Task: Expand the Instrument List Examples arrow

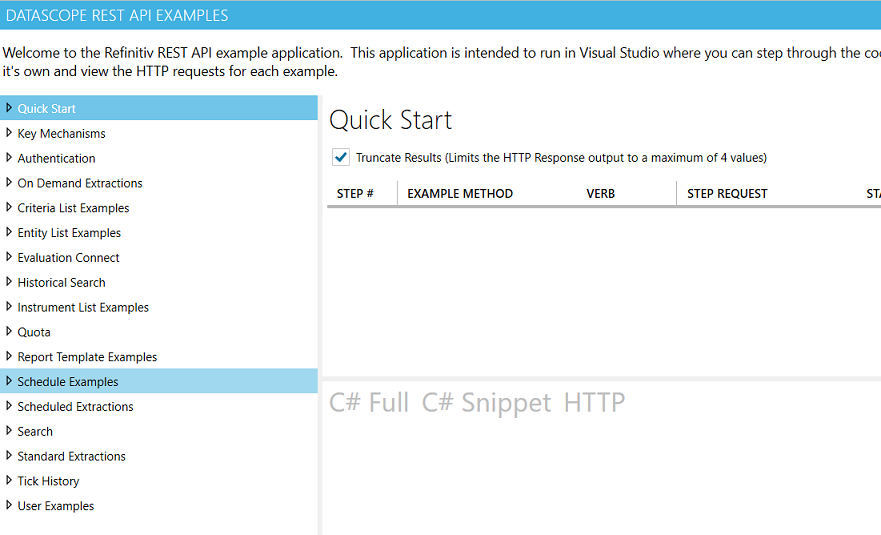Action: [x=8, y=306]
